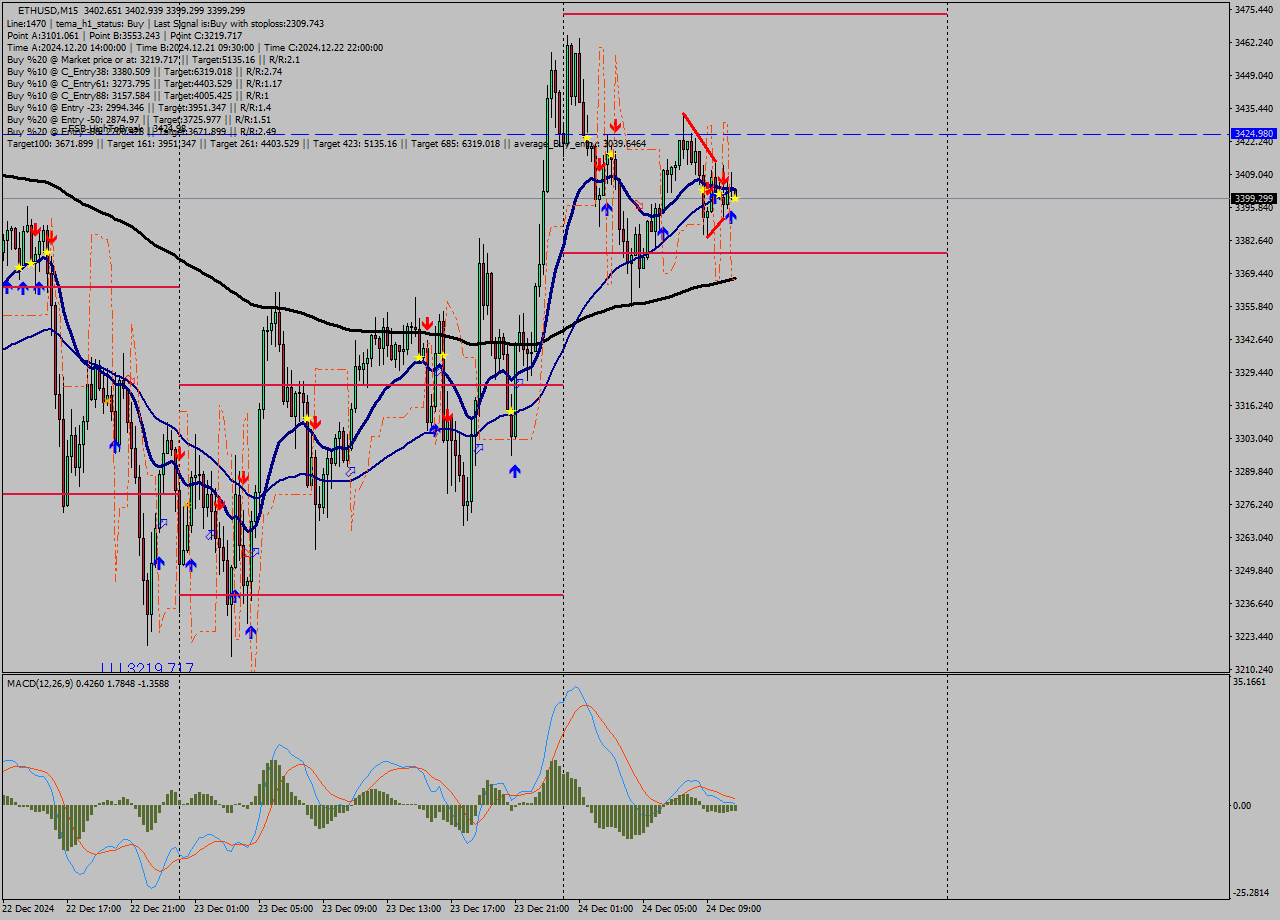Click the '23 Dec 21:00' time axis label
The width and height of the screenshot is (1280, 920).
point(541,909)
